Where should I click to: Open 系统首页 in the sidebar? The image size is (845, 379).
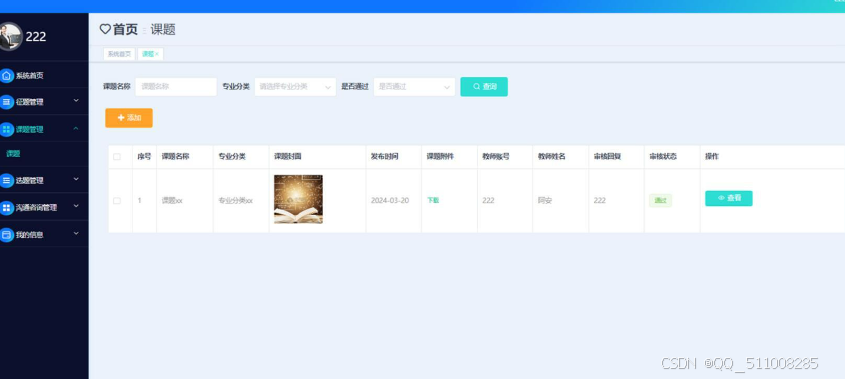(44, 75)
